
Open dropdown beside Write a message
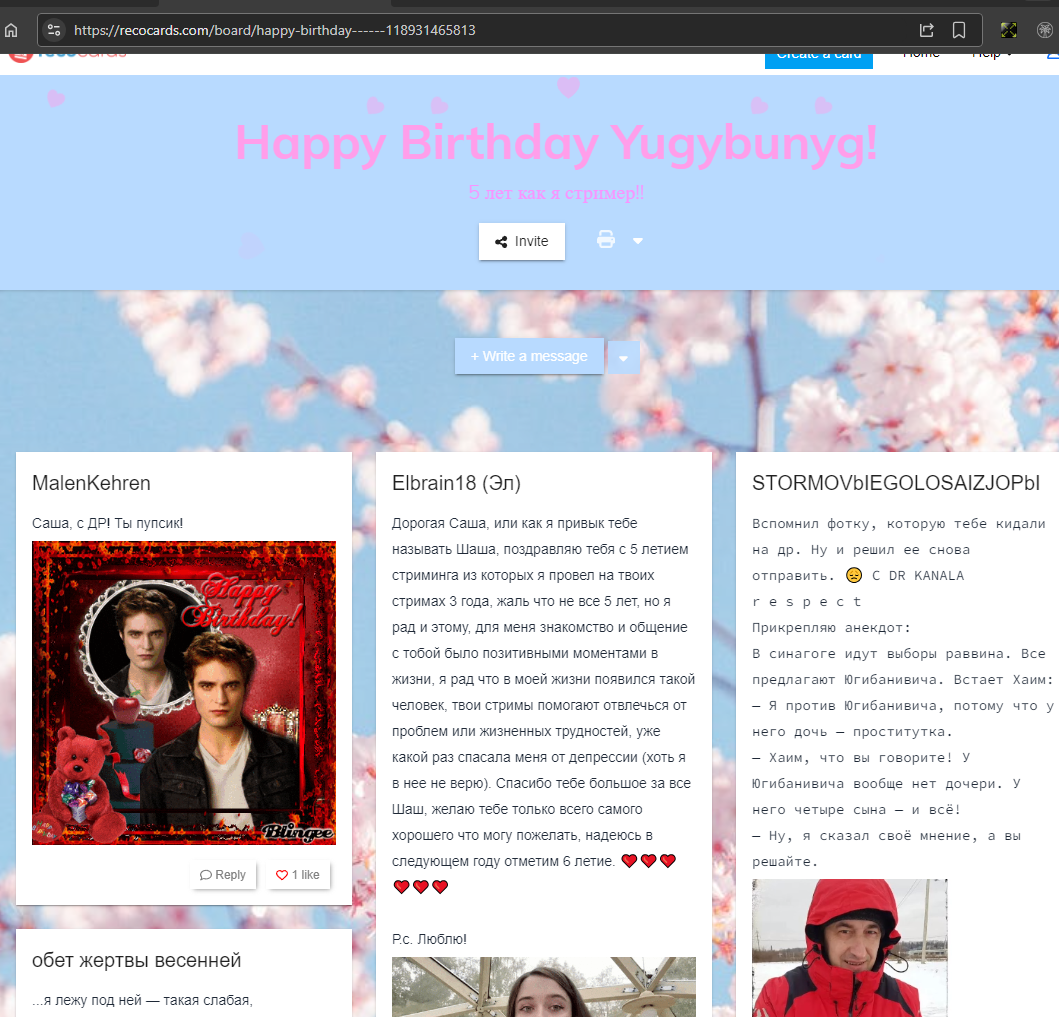pos(623,357)
